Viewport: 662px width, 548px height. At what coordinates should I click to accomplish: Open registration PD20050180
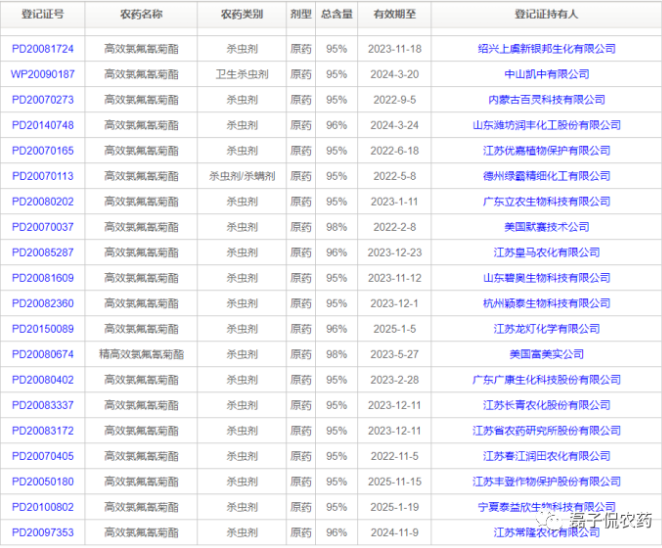tap(42, 481)
